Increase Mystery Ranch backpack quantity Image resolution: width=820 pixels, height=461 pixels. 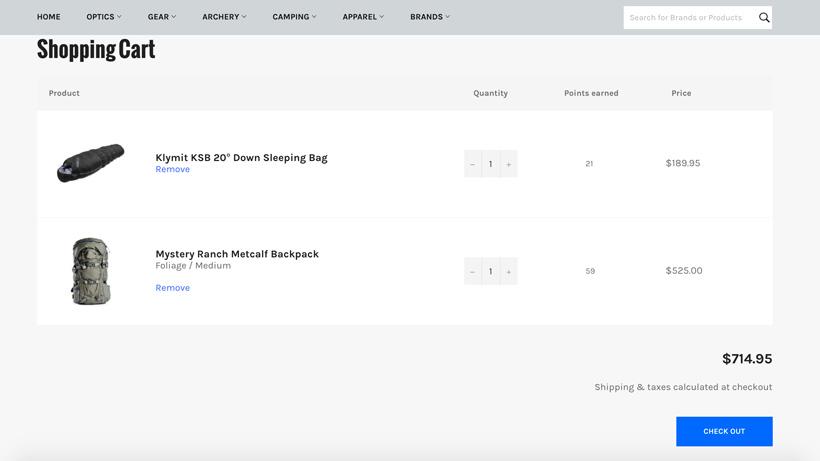point(508,271)
